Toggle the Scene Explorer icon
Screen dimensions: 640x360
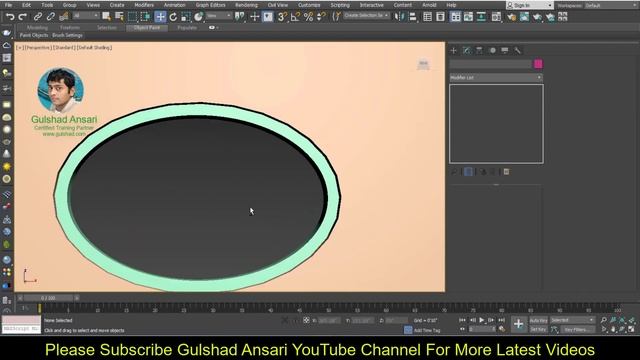tap(427, 17)
